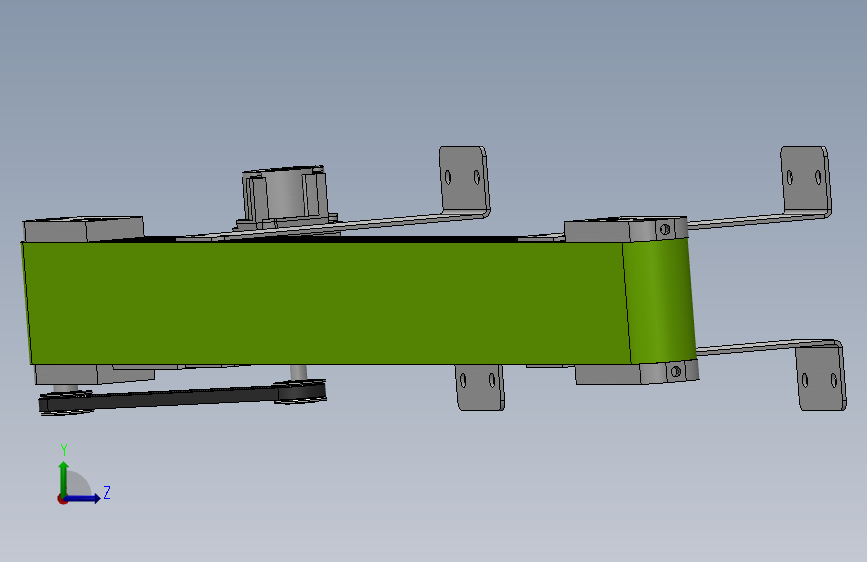Select the upper middle mounting bracket plate
This screenshot has width=867, height=562.
[x=464, y=179]
